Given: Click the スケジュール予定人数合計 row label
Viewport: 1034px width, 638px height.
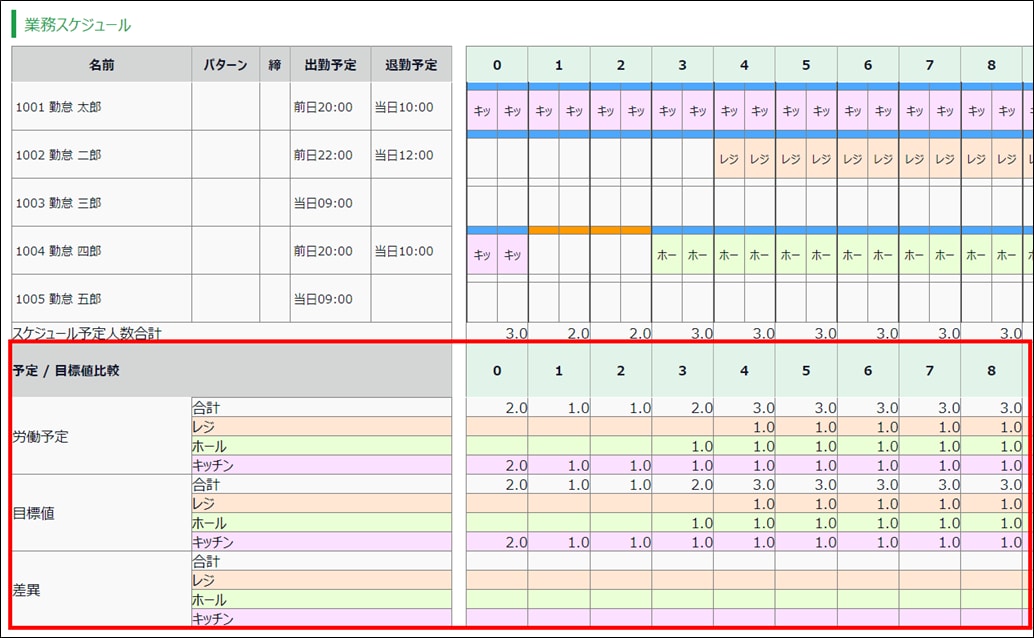Looking at the screenshot, I should pyautogui.click(x=86, y=333).
